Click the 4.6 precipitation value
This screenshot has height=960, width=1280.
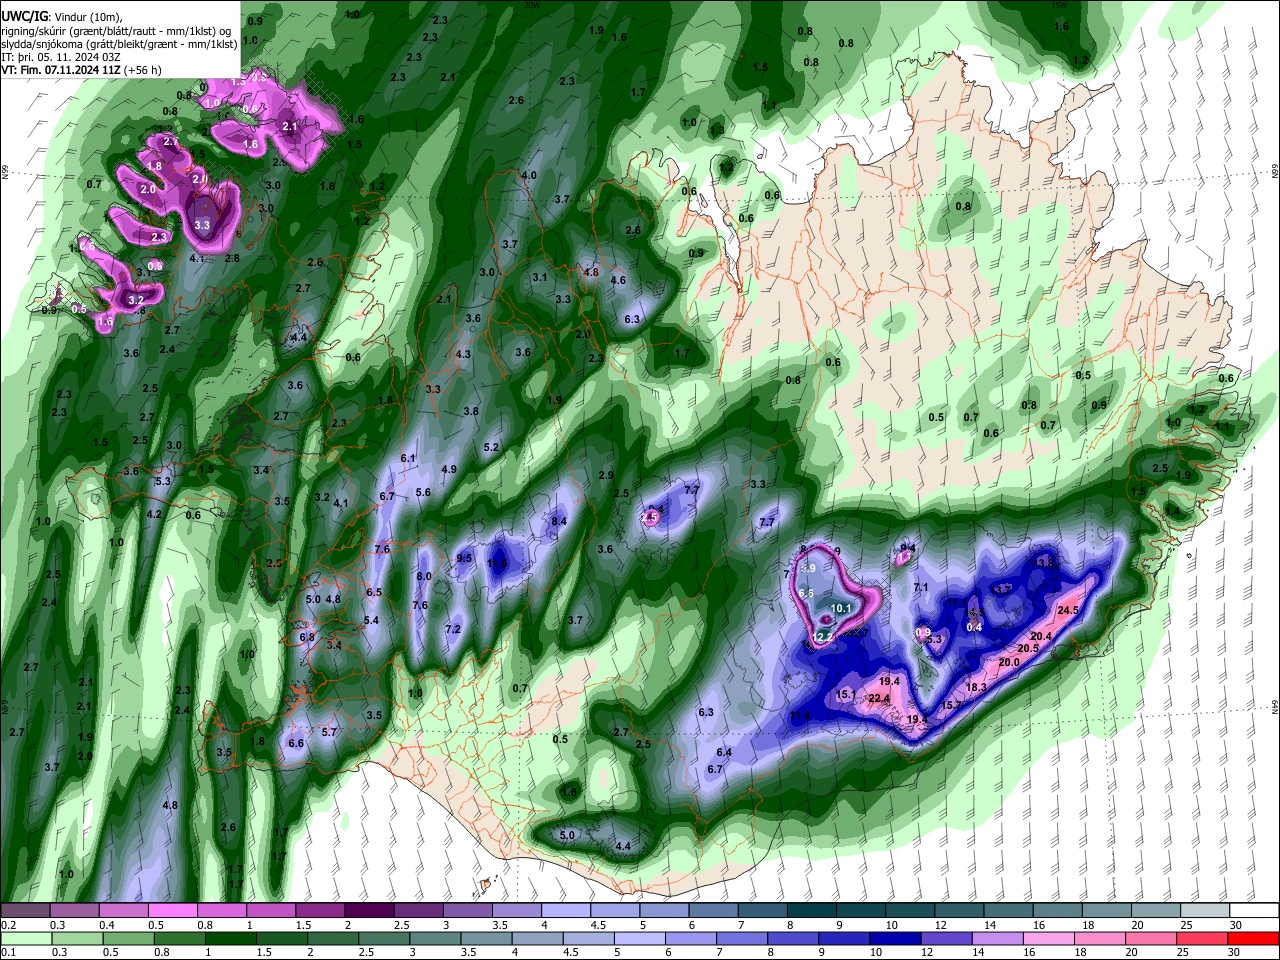(618, 280)
